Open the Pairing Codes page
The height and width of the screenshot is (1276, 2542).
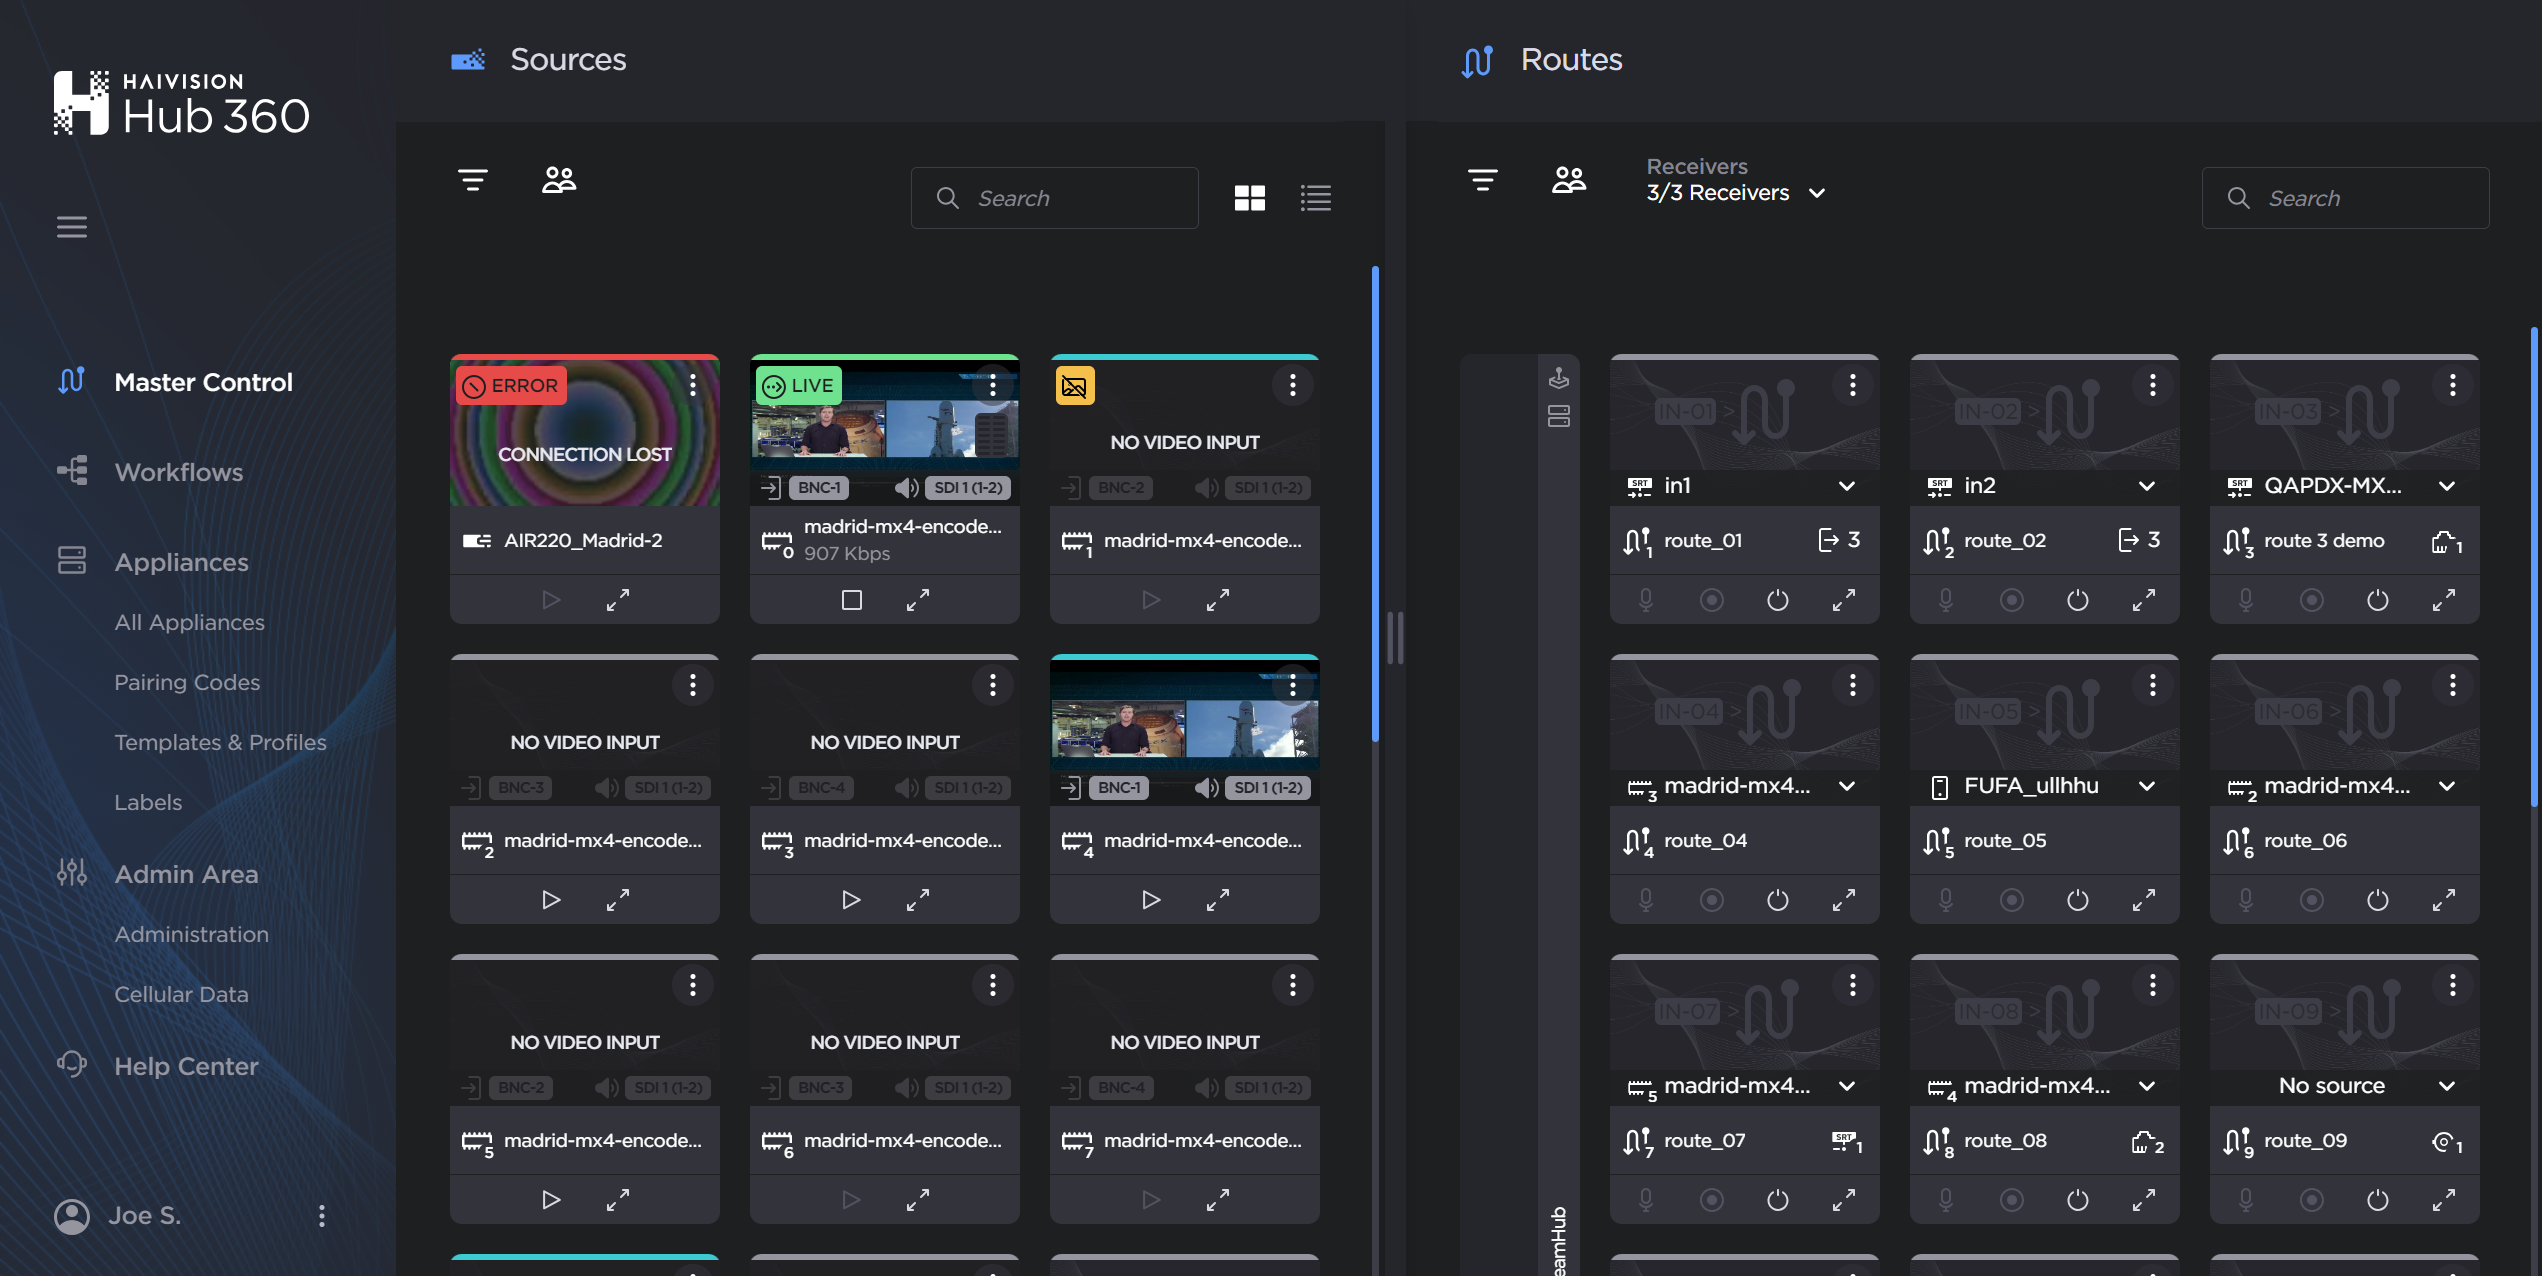coord(186,682)
